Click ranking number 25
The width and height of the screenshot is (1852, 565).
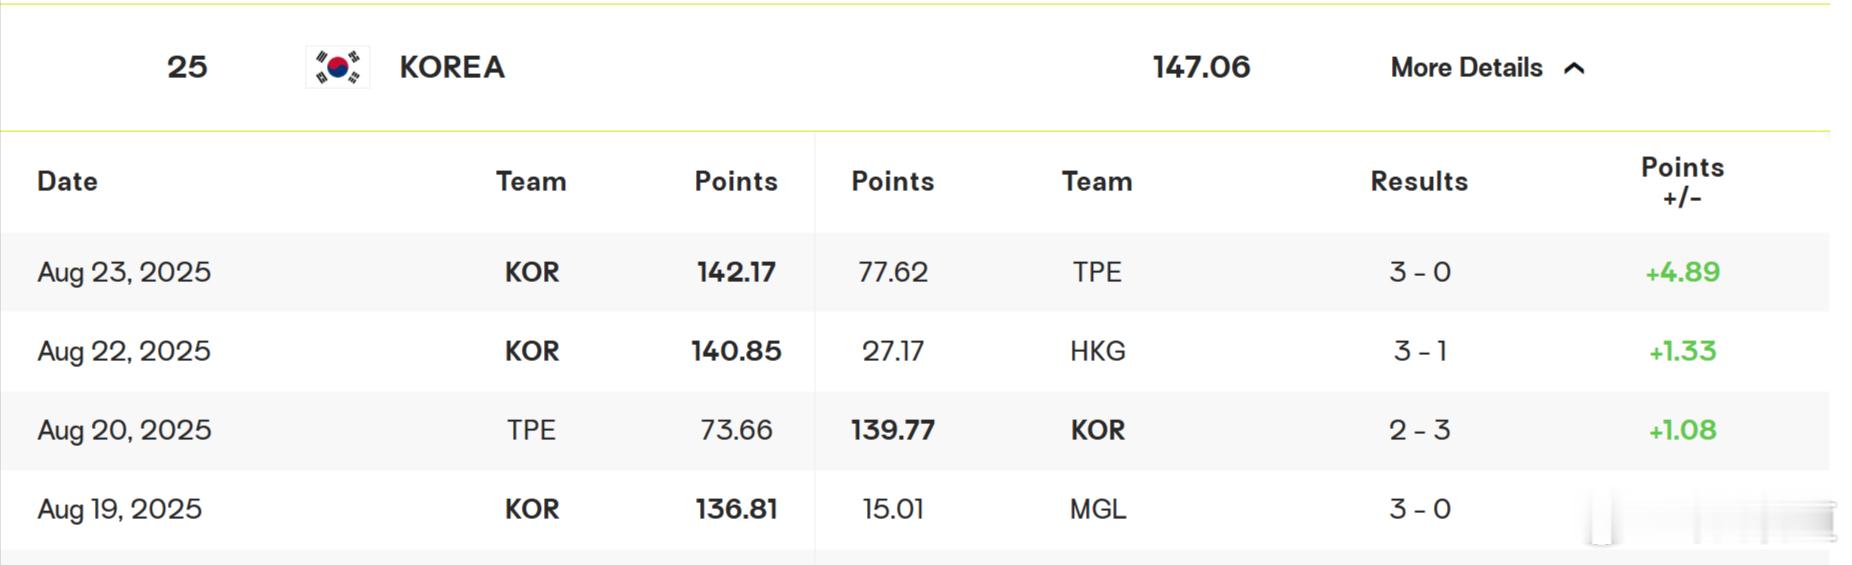187,67
